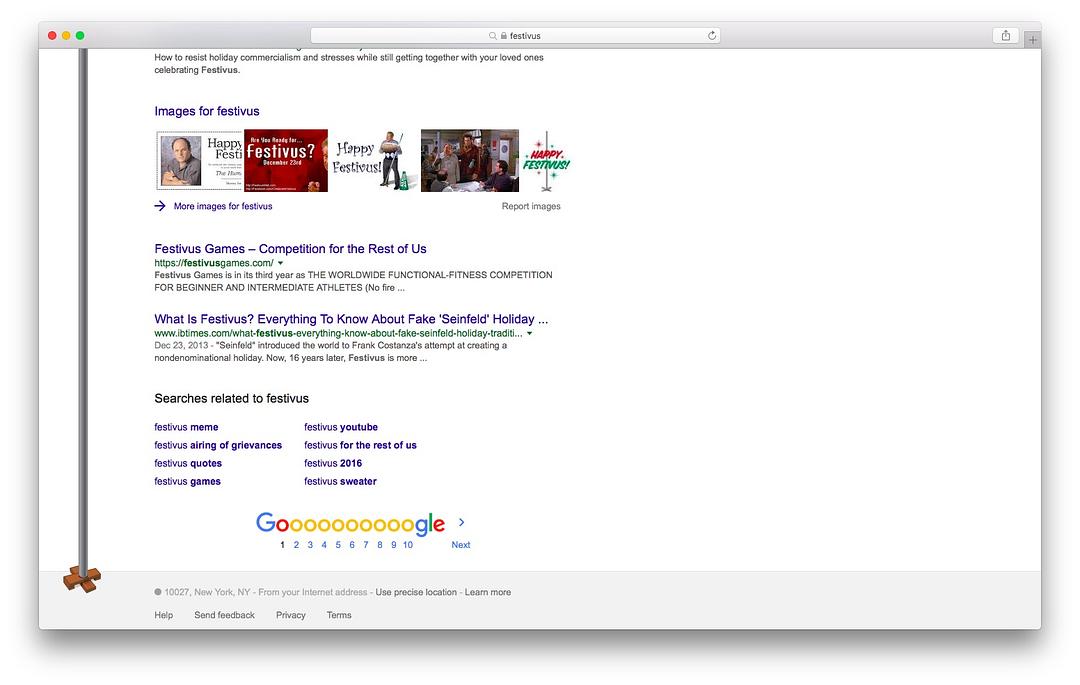Click the Safari Share icon

coord(1005,36)
